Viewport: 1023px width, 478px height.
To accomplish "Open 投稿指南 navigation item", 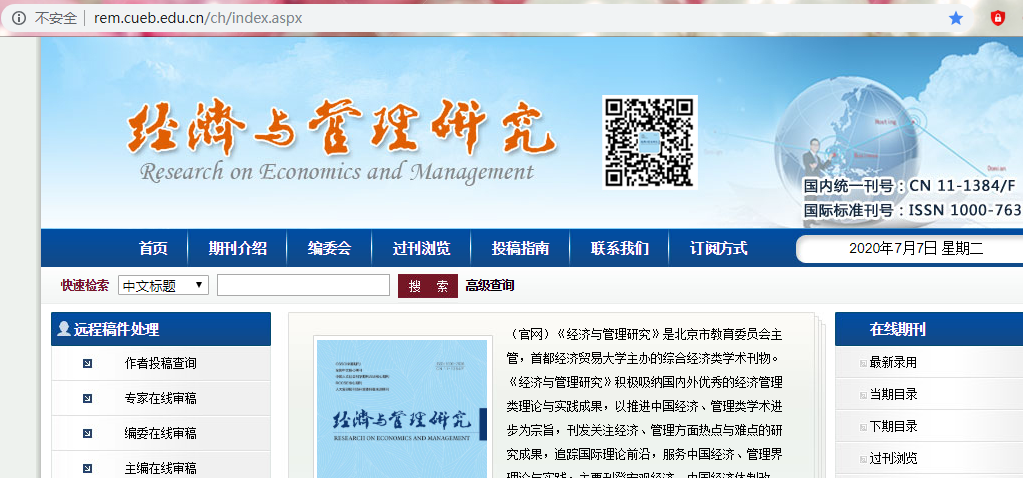I will (520, 248).
